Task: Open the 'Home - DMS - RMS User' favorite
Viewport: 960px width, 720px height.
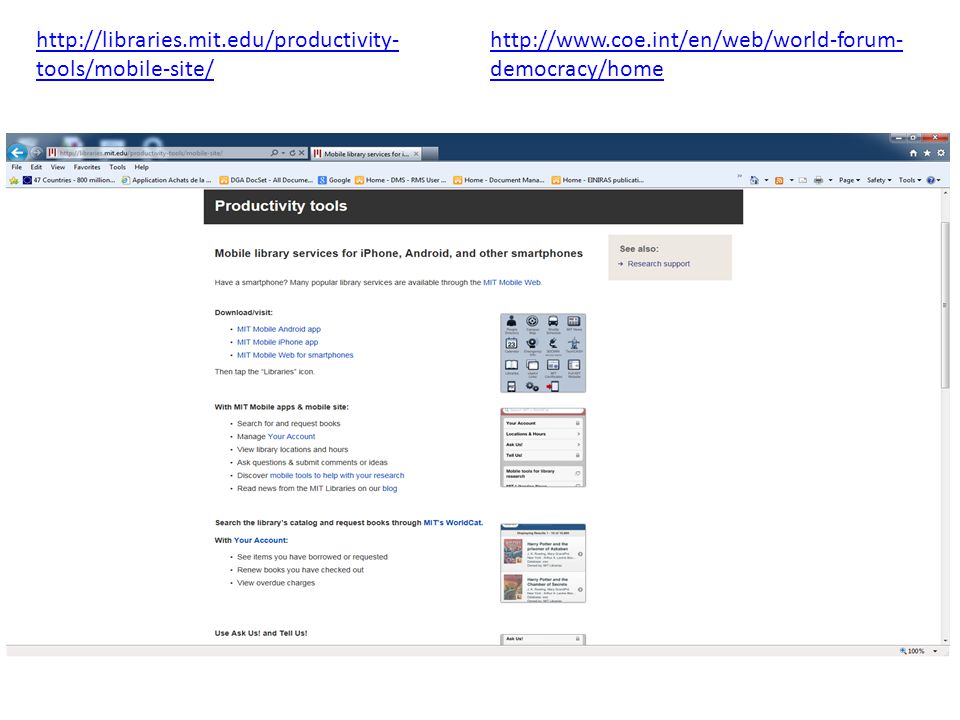Action: tap(401, 180)
